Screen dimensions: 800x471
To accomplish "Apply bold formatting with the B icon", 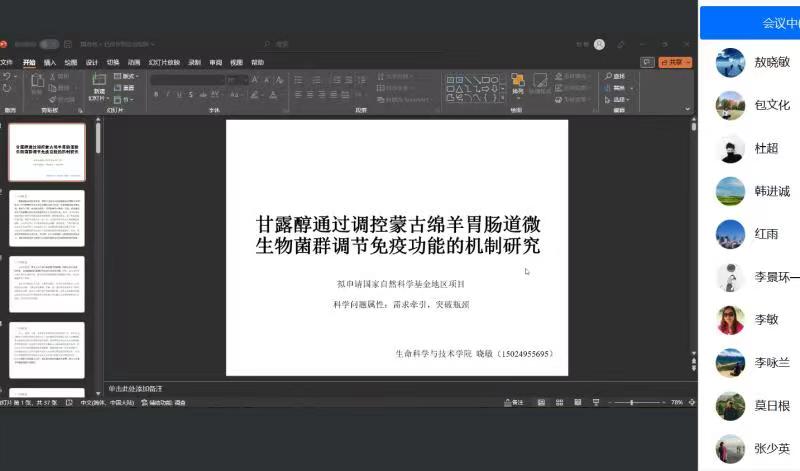I will (156, 94).
